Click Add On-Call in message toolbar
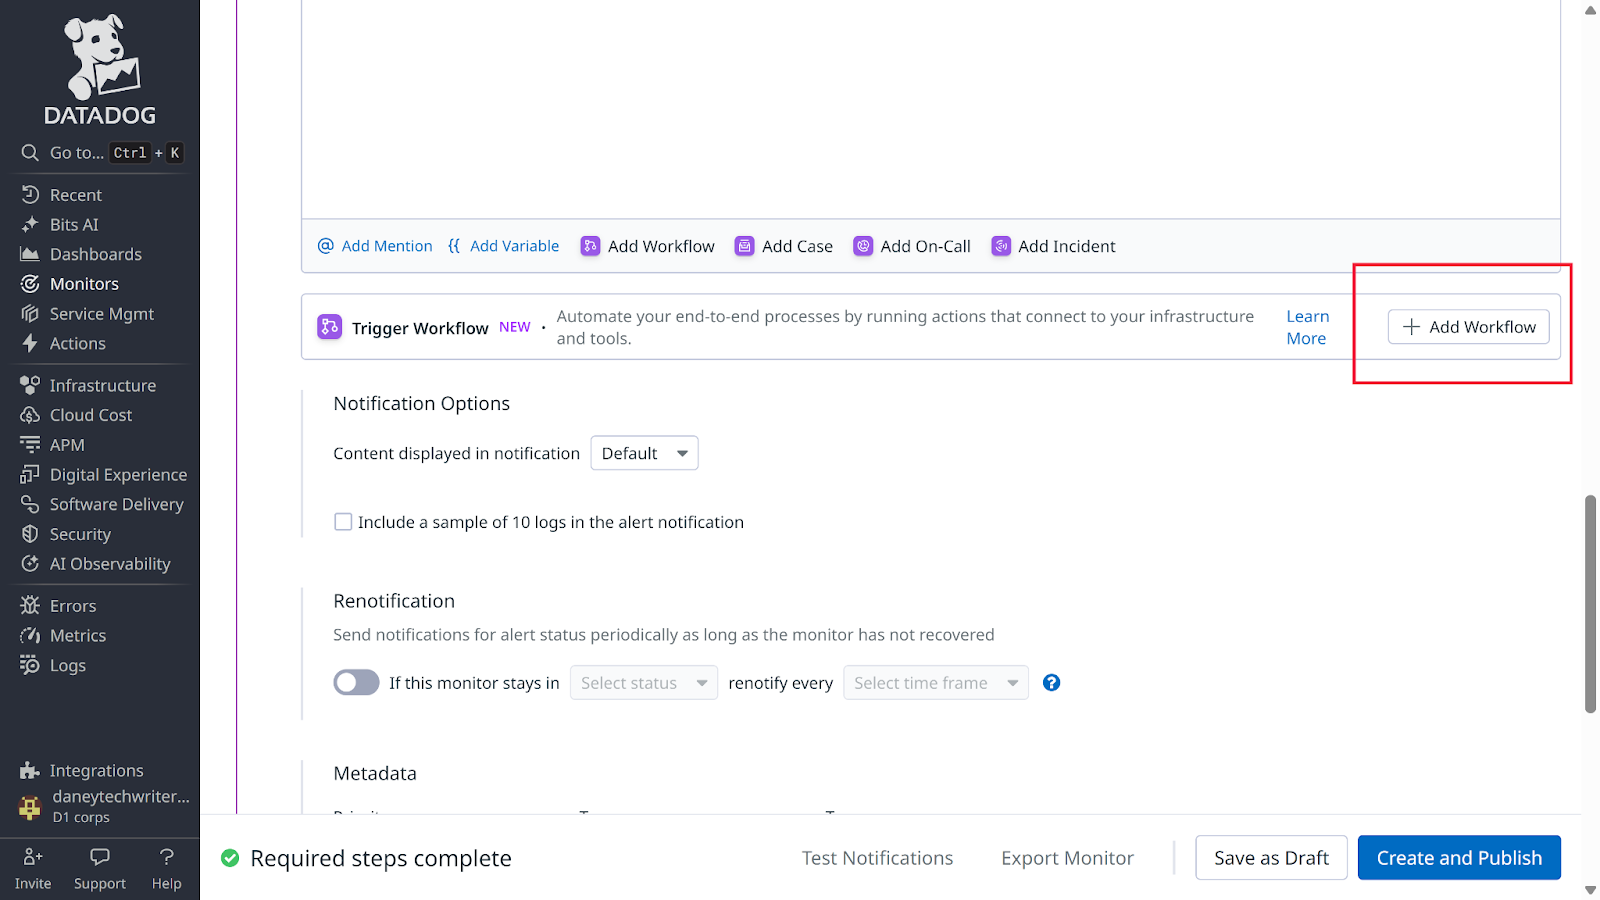The image size is (1600, 900). [912, 246]
